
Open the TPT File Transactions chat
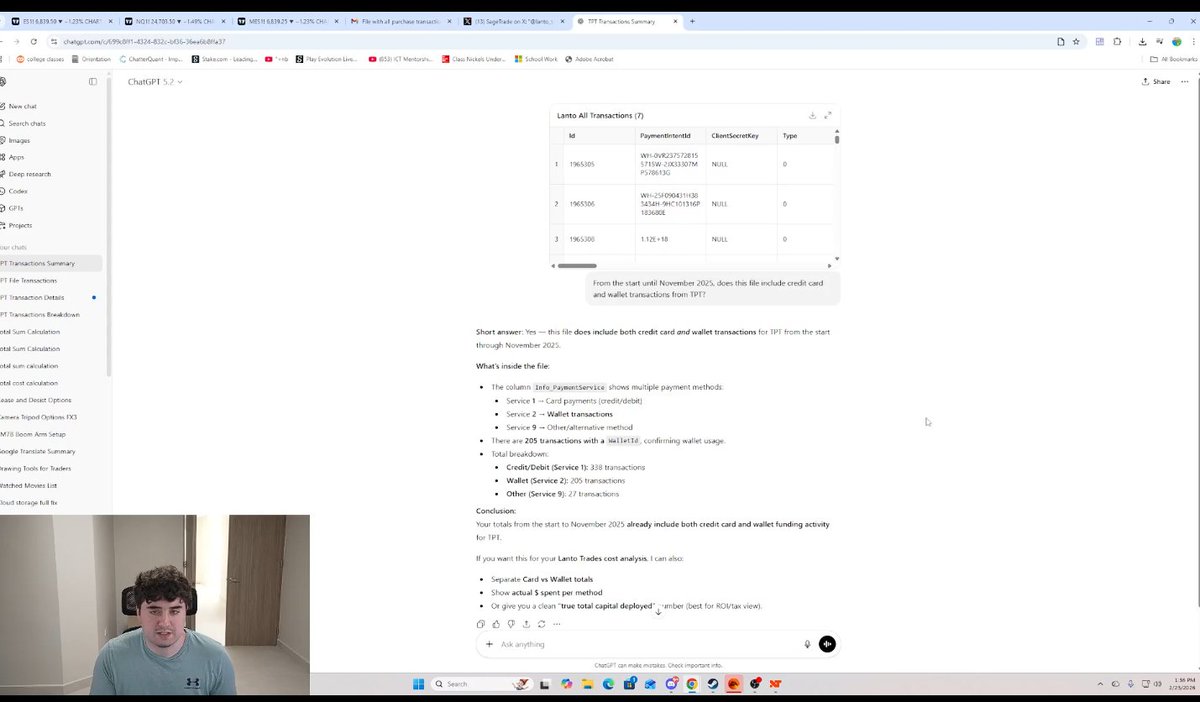(x=28, y=280)
